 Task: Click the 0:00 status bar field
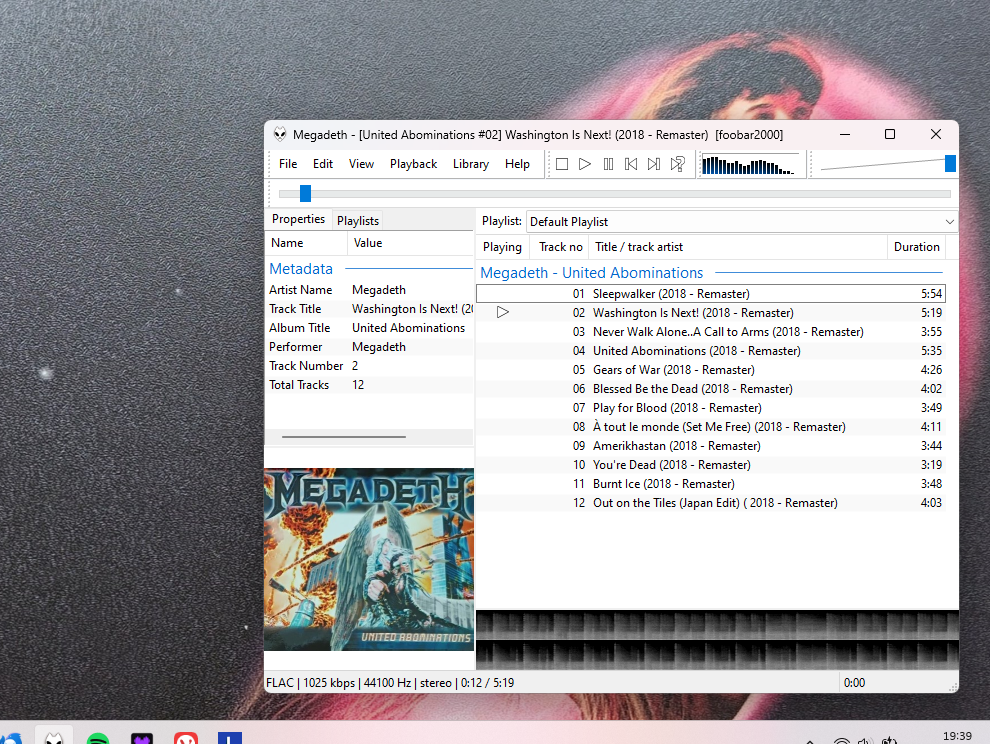coord(854,683)
